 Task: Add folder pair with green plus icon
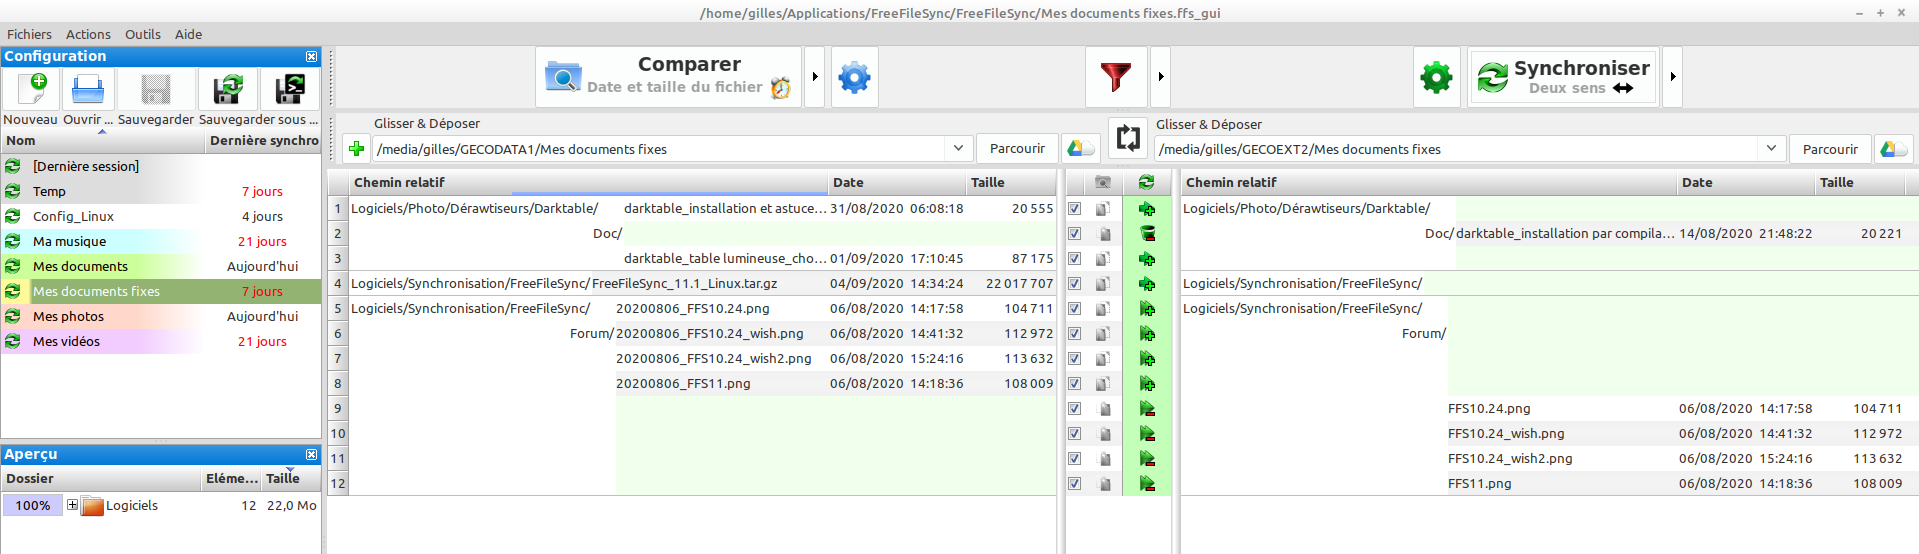click(x=356, y=149)
